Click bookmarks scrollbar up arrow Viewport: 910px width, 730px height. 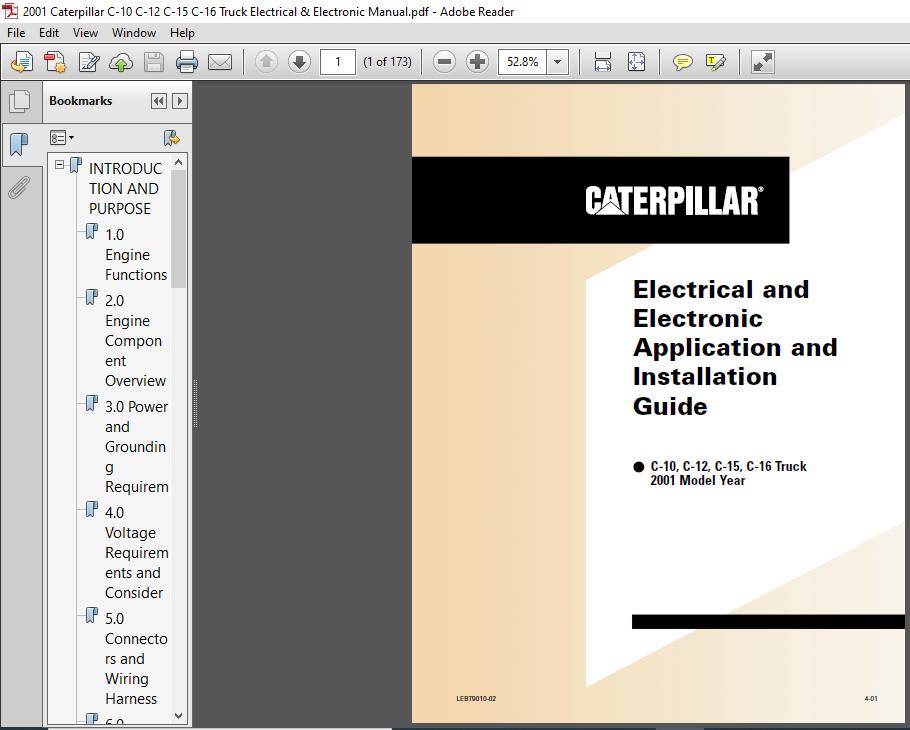[x=178, y=162]
